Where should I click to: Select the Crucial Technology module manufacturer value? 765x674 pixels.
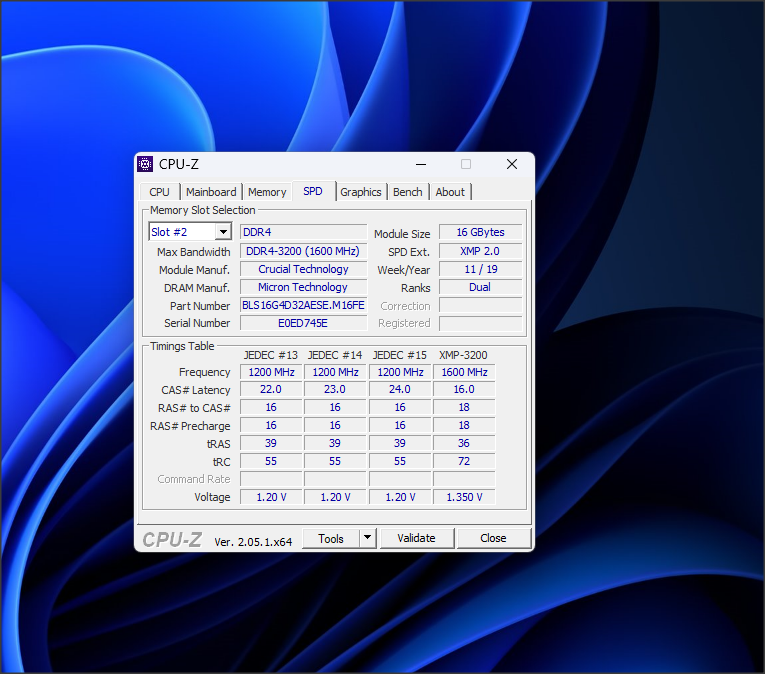pos(303,269)
